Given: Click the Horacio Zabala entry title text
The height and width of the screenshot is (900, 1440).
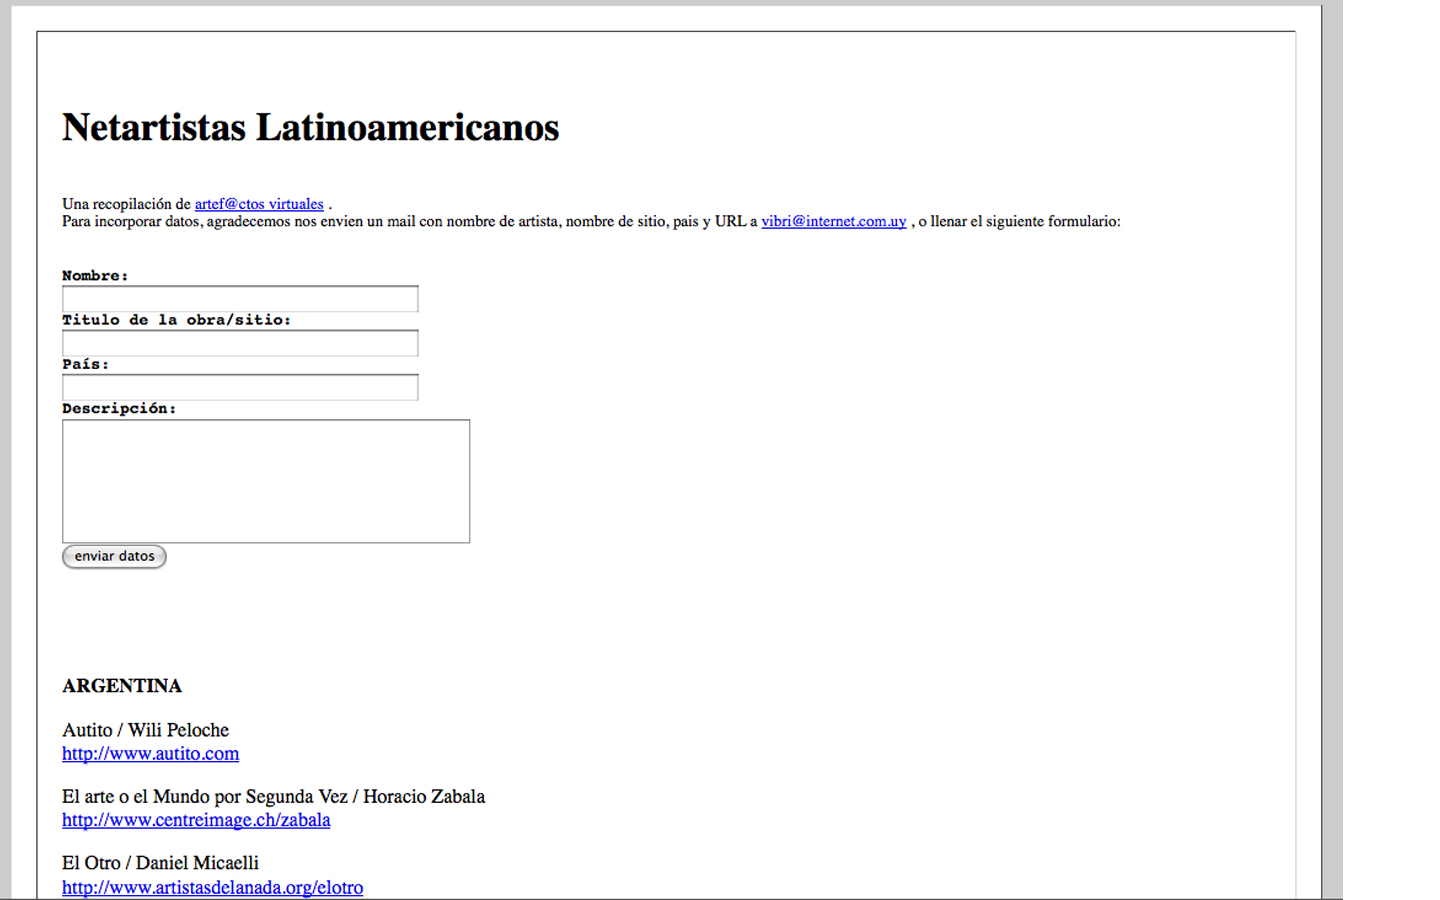Looking at the screenshot, I should (273, 797).
